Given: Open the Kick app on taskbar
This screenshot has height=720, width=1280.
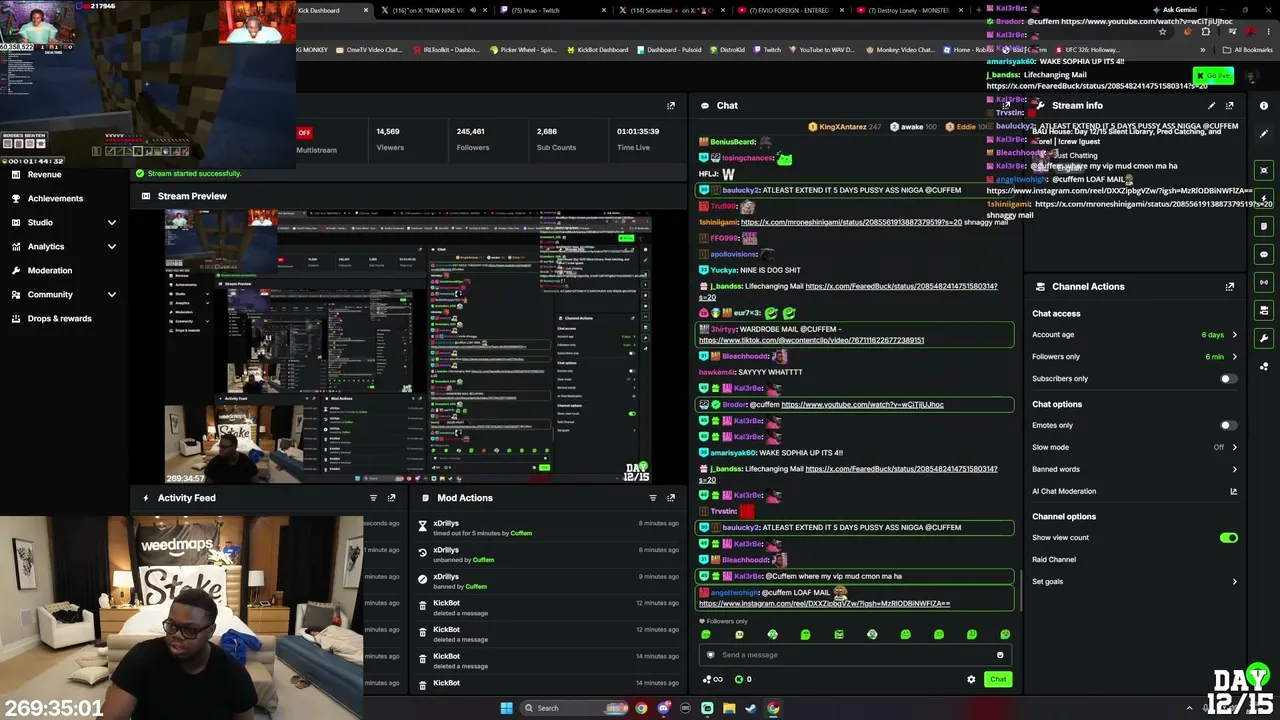Looking at the screenshot, I should tap(707, 708).
